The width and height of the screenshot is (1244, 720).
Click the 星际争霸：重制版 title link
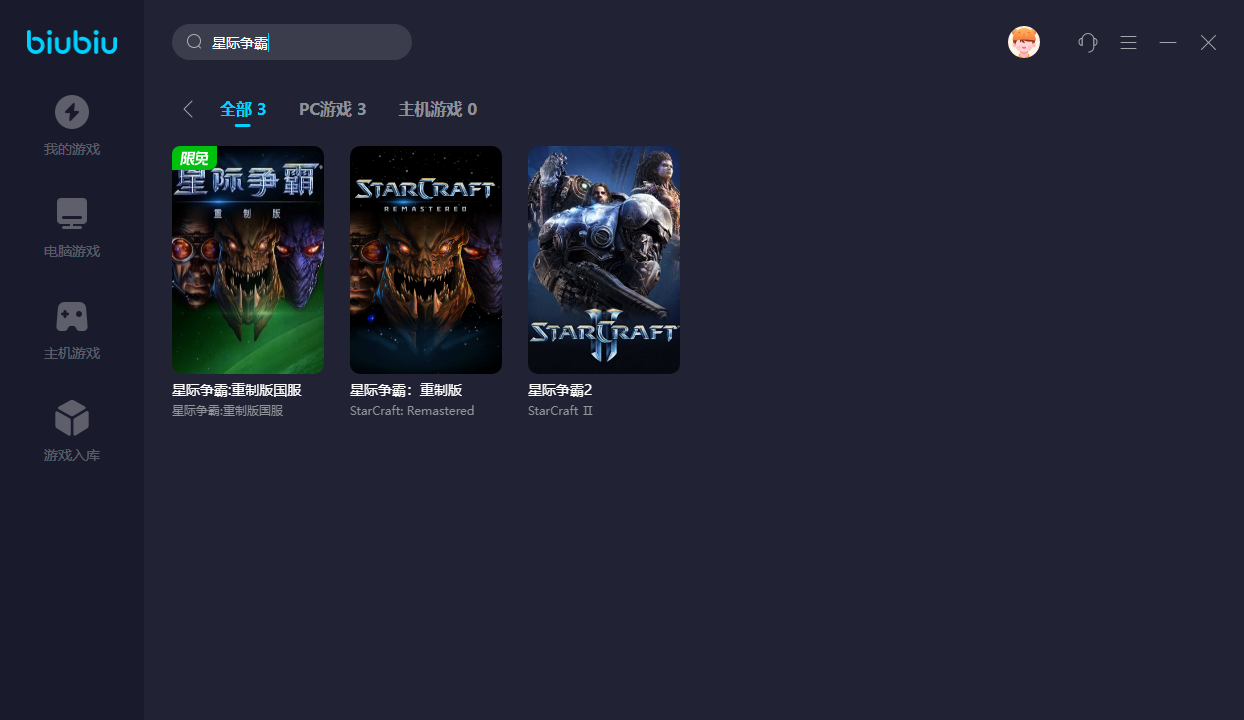[406, 390]
